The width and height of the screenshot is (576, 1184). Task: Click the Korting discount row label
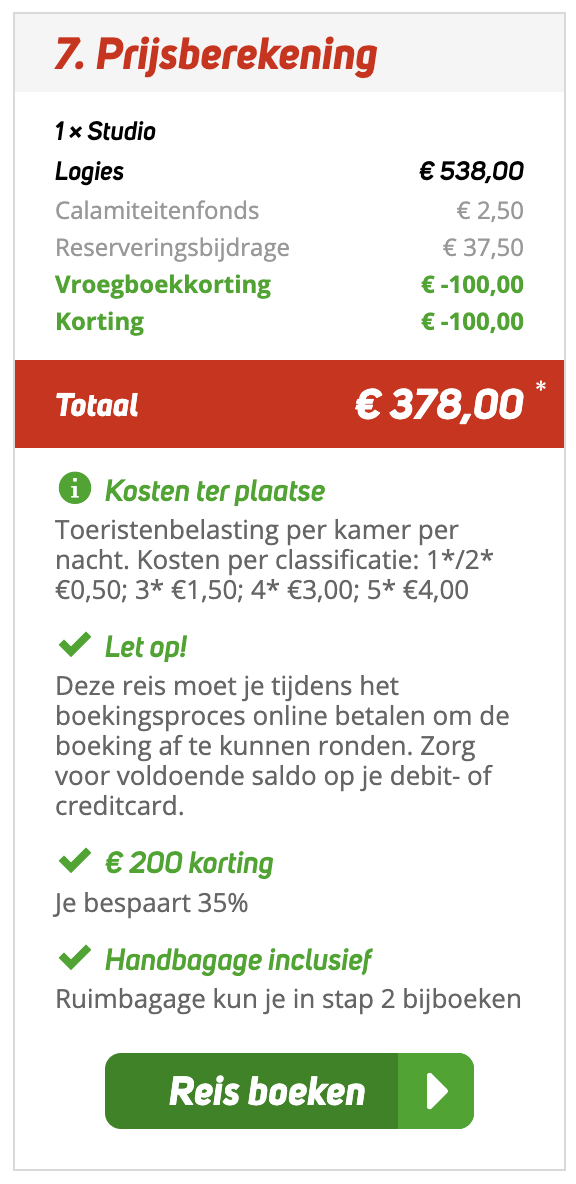point(100,322)
